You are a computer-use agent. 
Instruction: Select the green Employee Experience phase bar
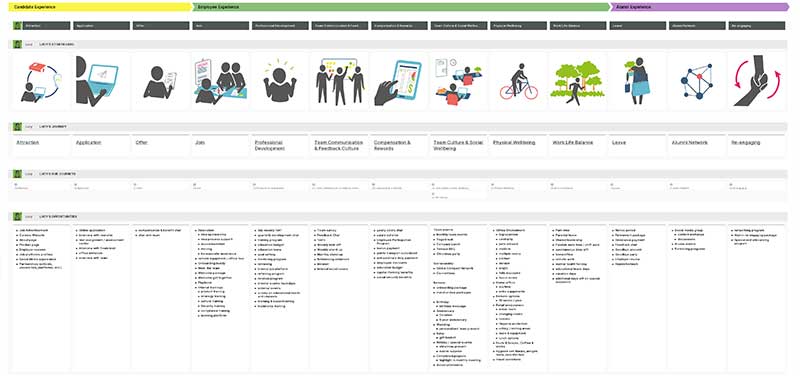pos(401,7)
